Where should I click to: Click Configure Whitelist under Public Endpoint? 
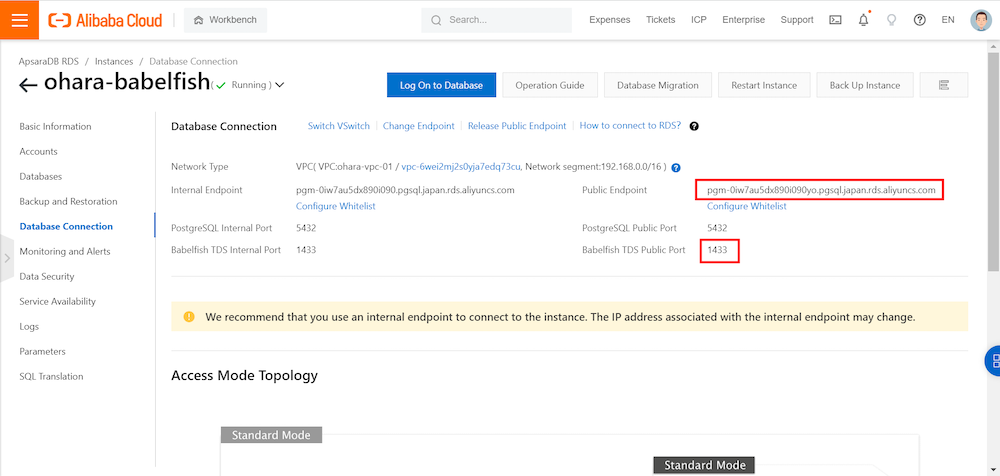point(746,206)
